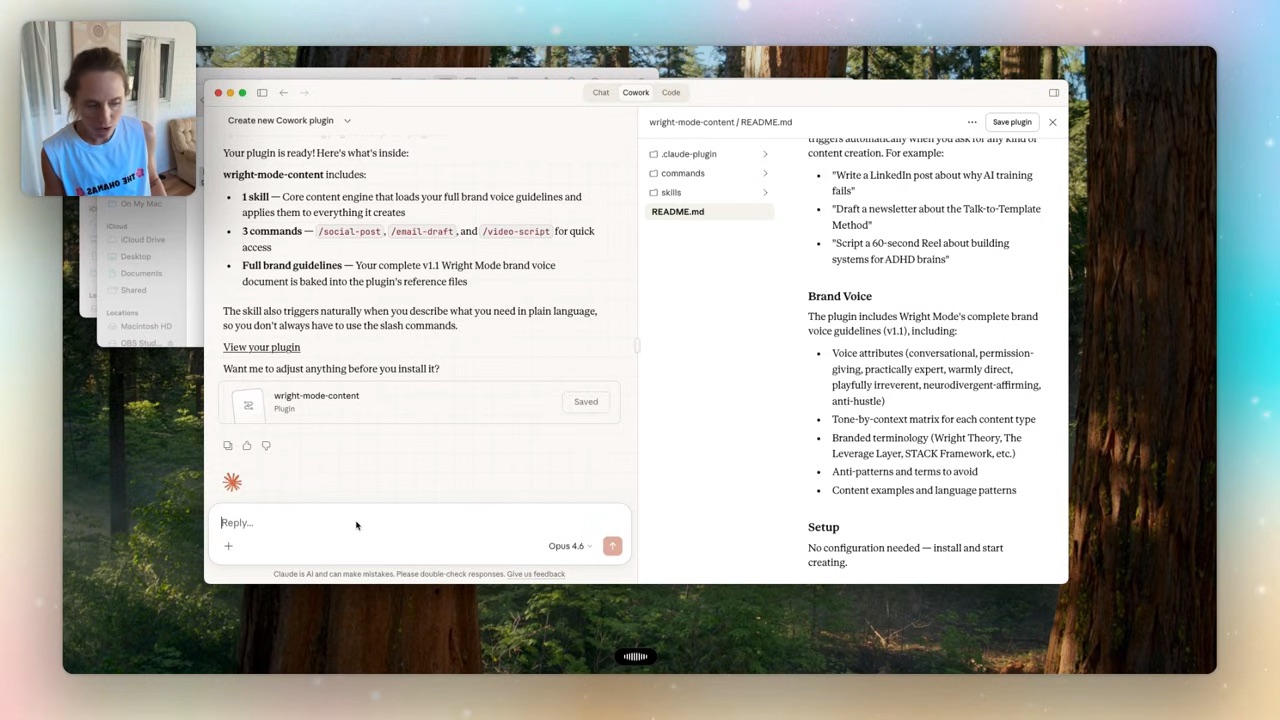
Task: Click the Save plugin button
Action: click(1012, 122)
